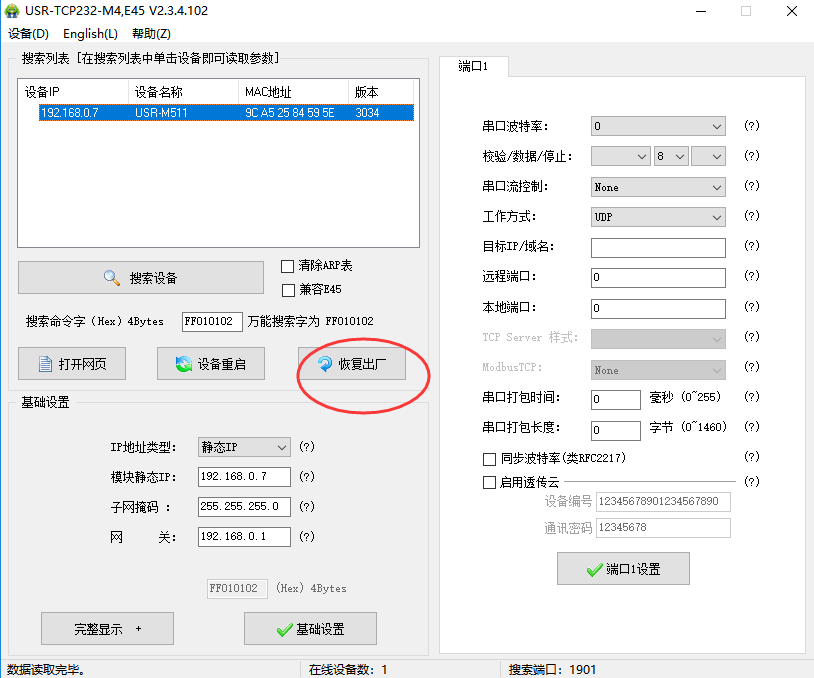Click the restart icon on 设备重启

click(x=183, y=364)
